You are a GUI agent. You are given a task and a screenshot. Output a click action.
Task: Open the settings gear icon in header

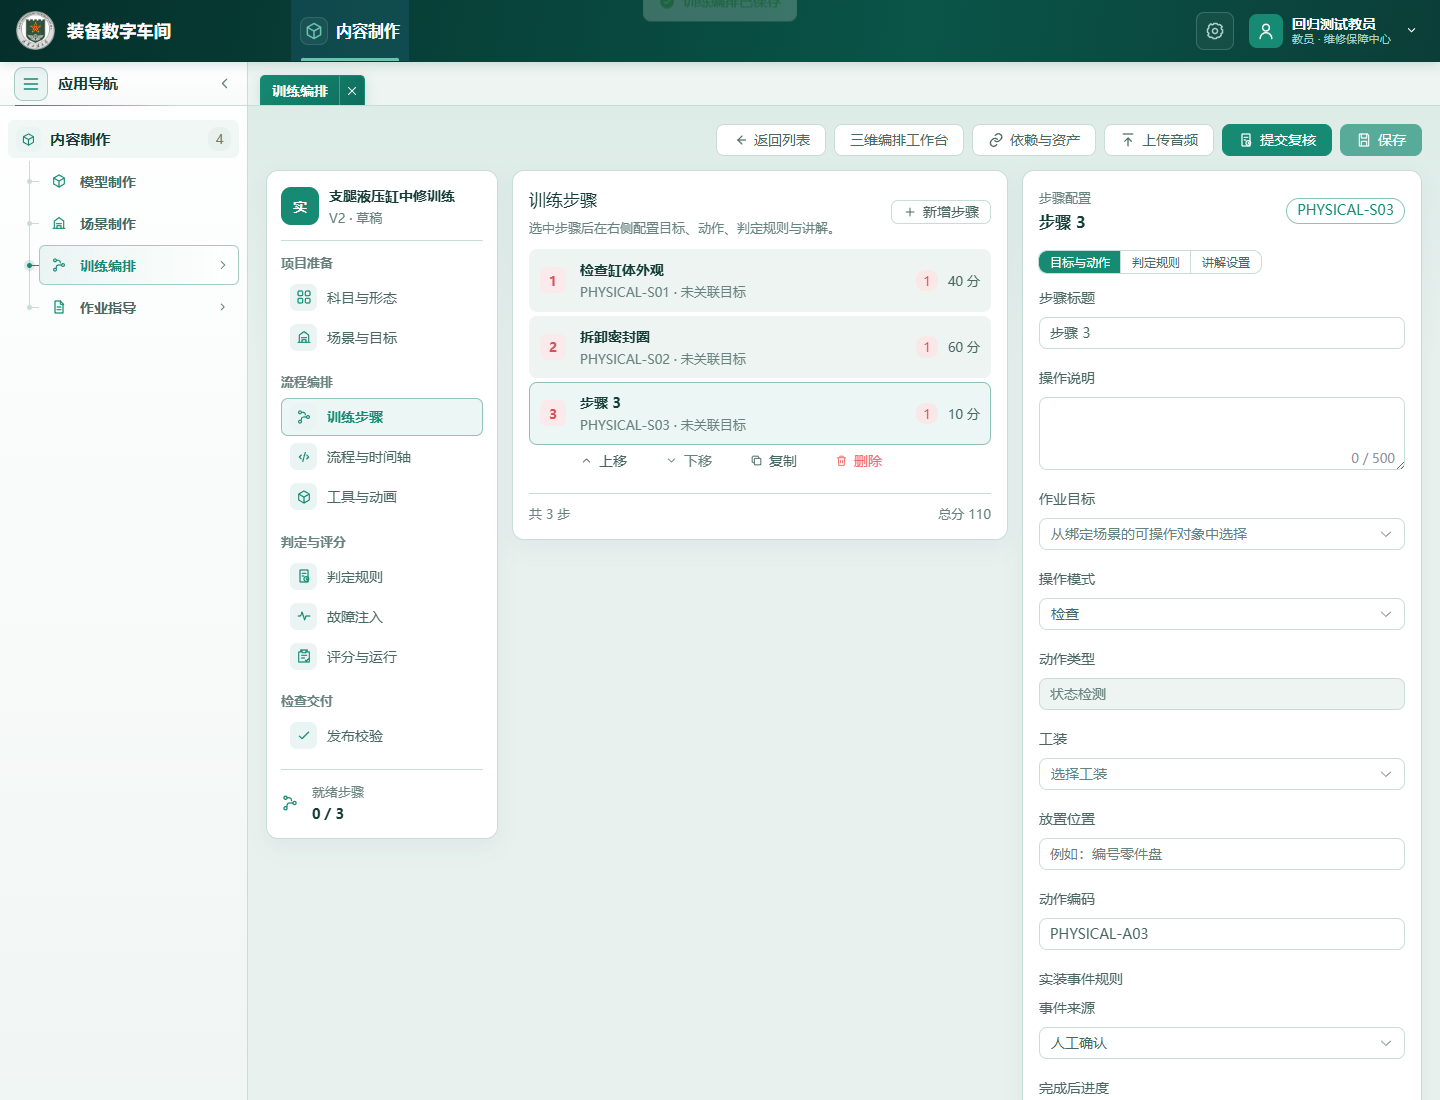tap(1215, 31)
